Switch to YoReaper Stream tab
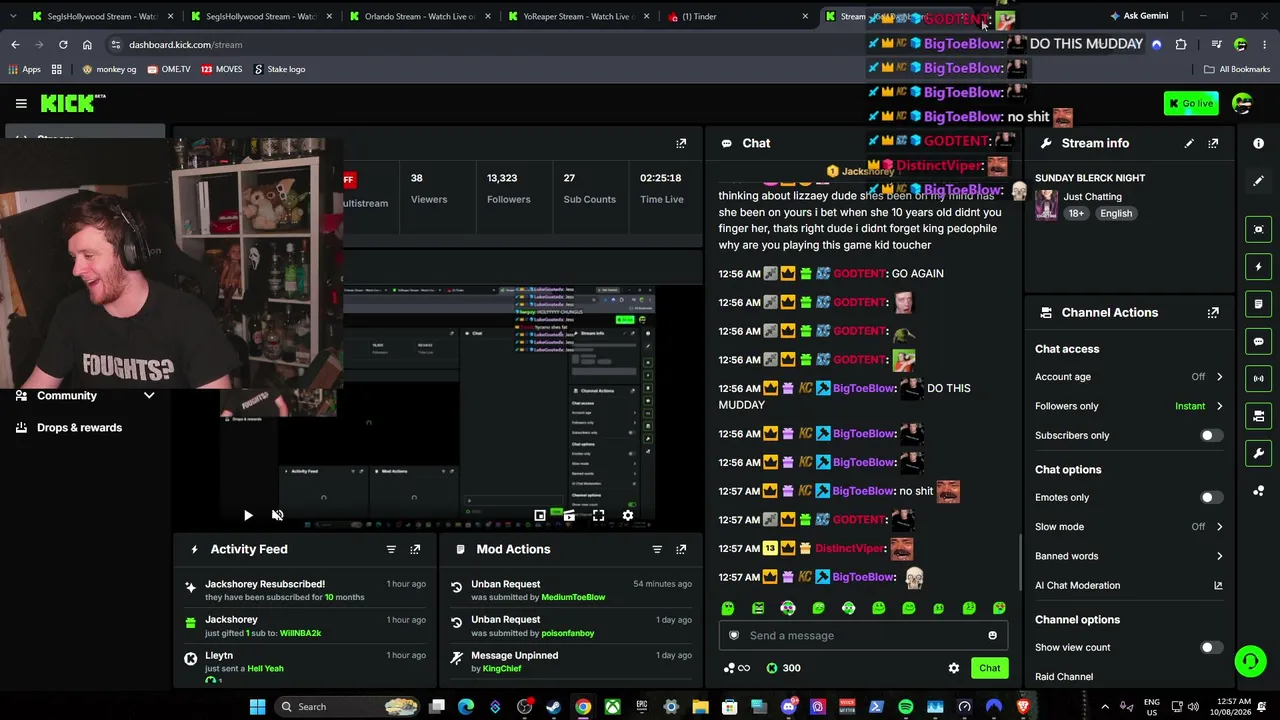Screen dimensions: 1280x720 click(578, 17)
